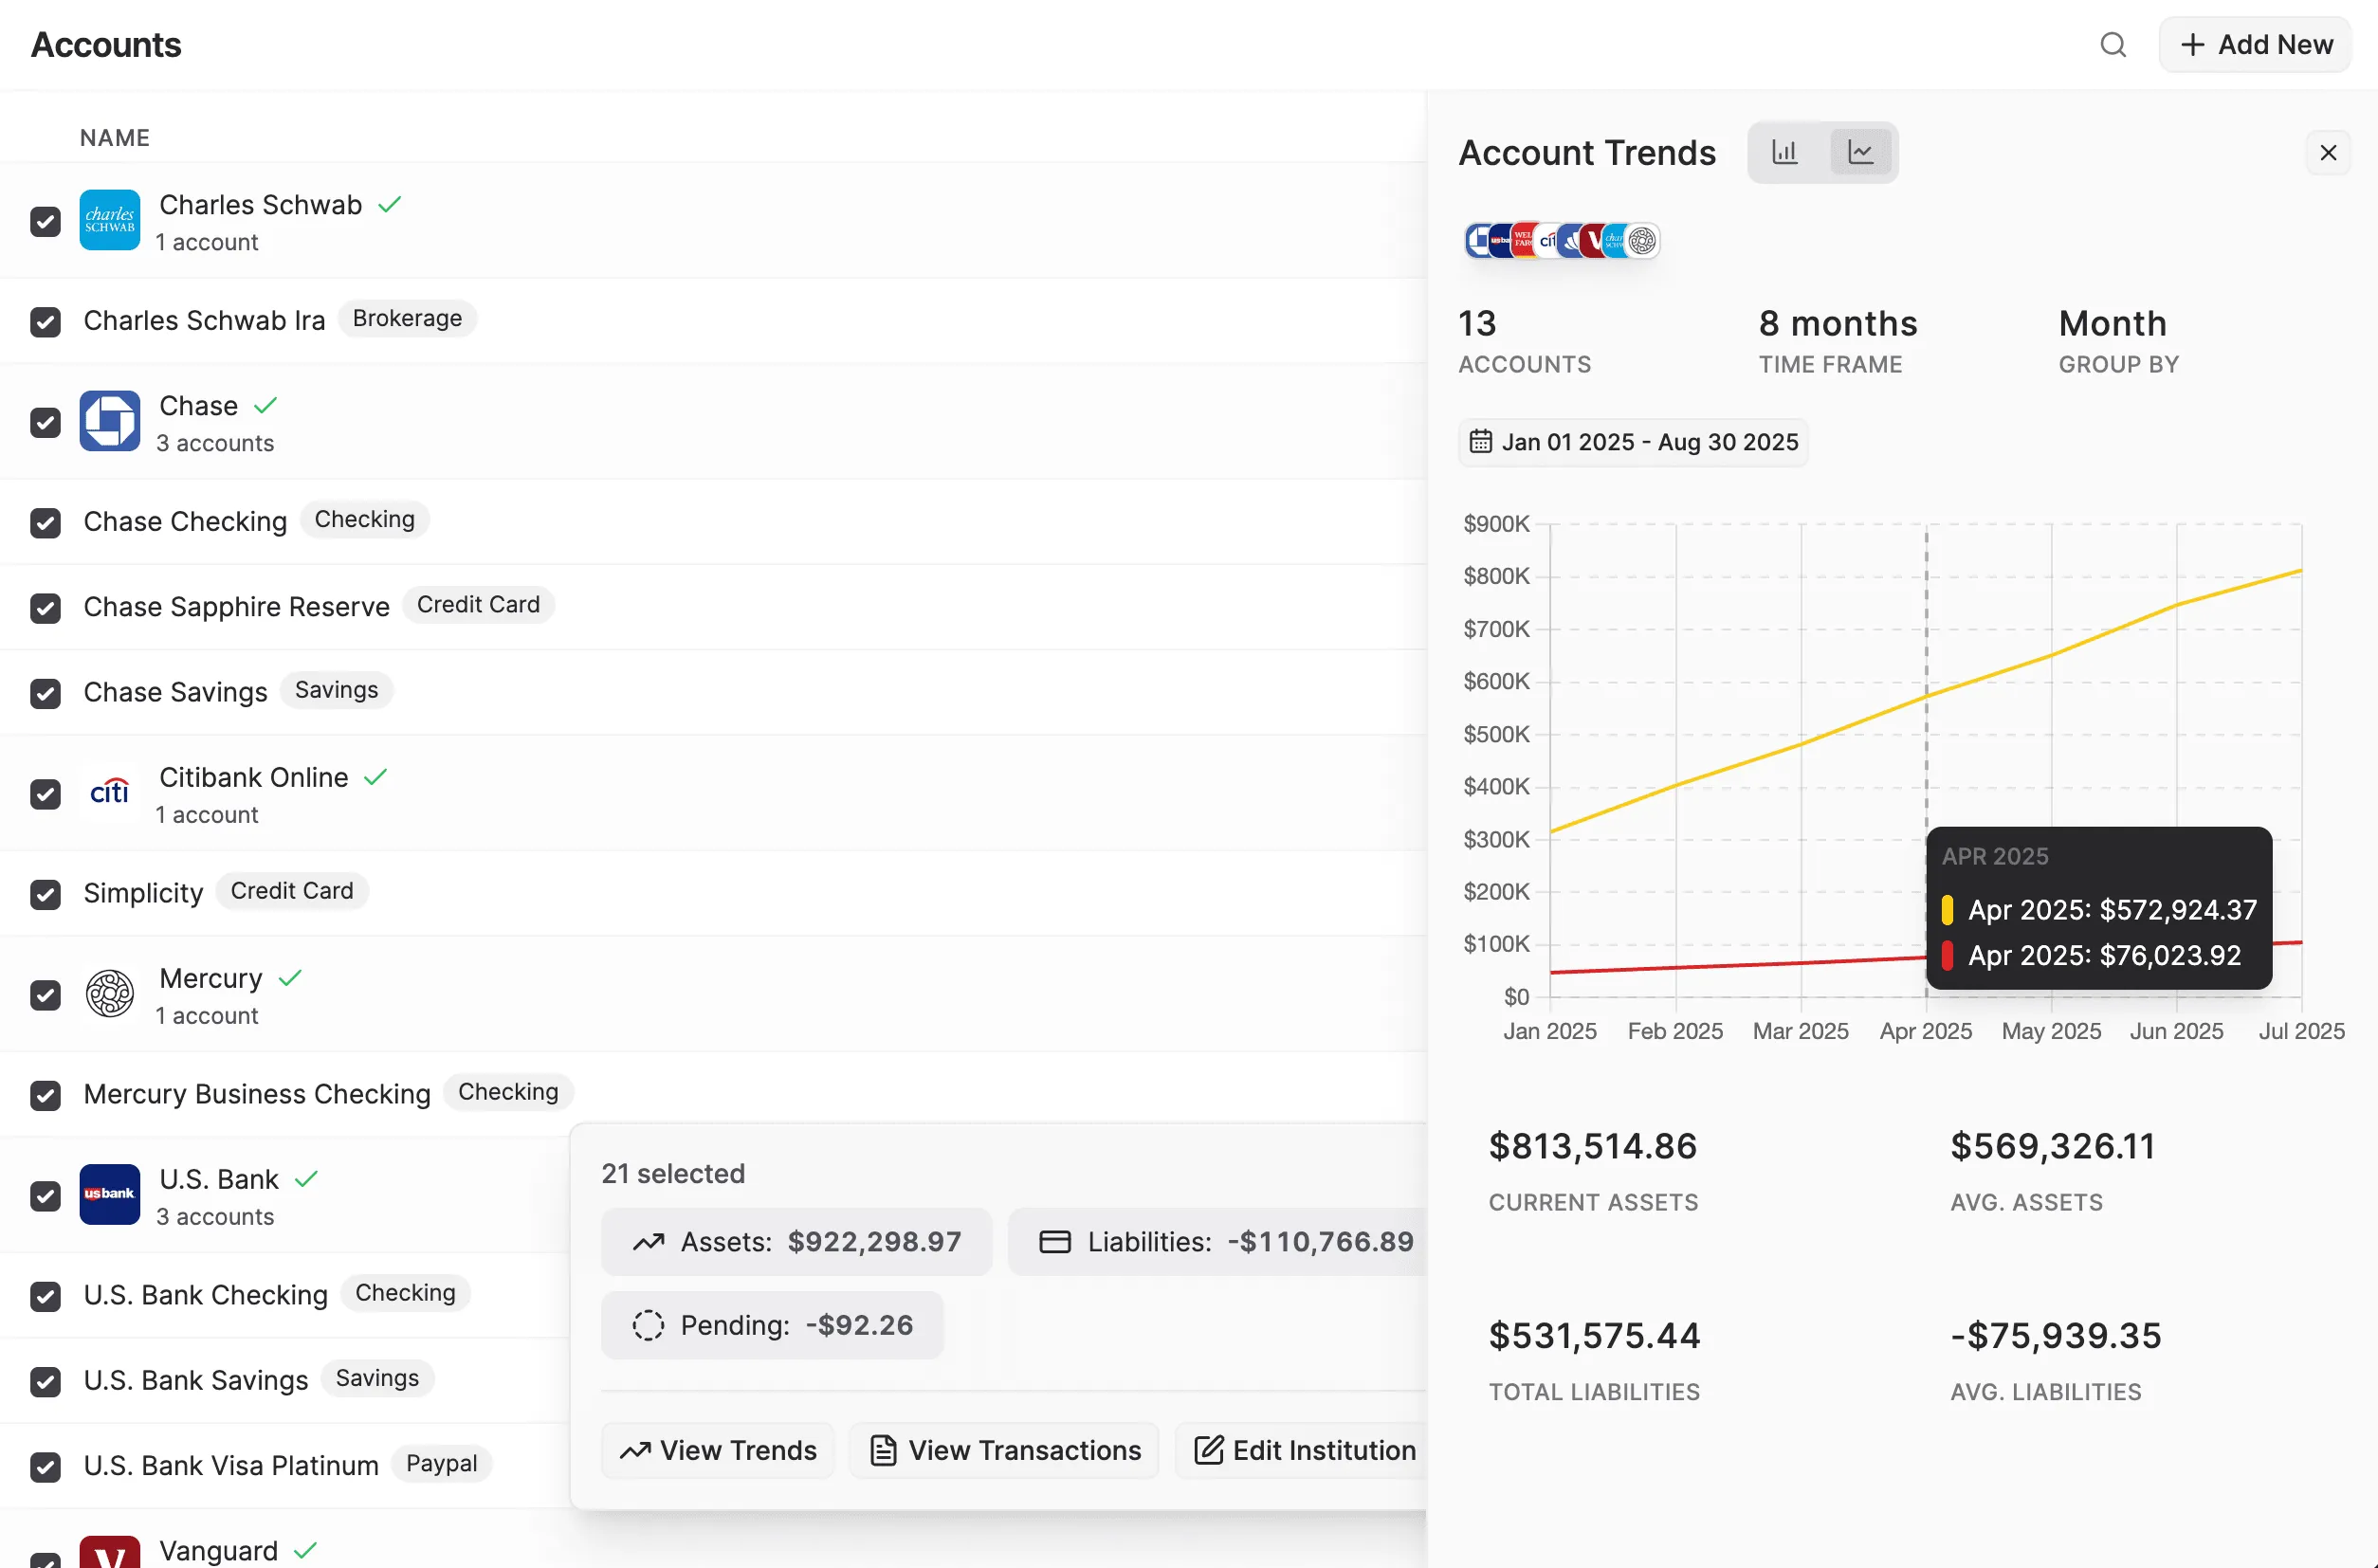Toggle the Simplicity credit card checkbox
2378x1568 pixels.
[x=46, y=894]
